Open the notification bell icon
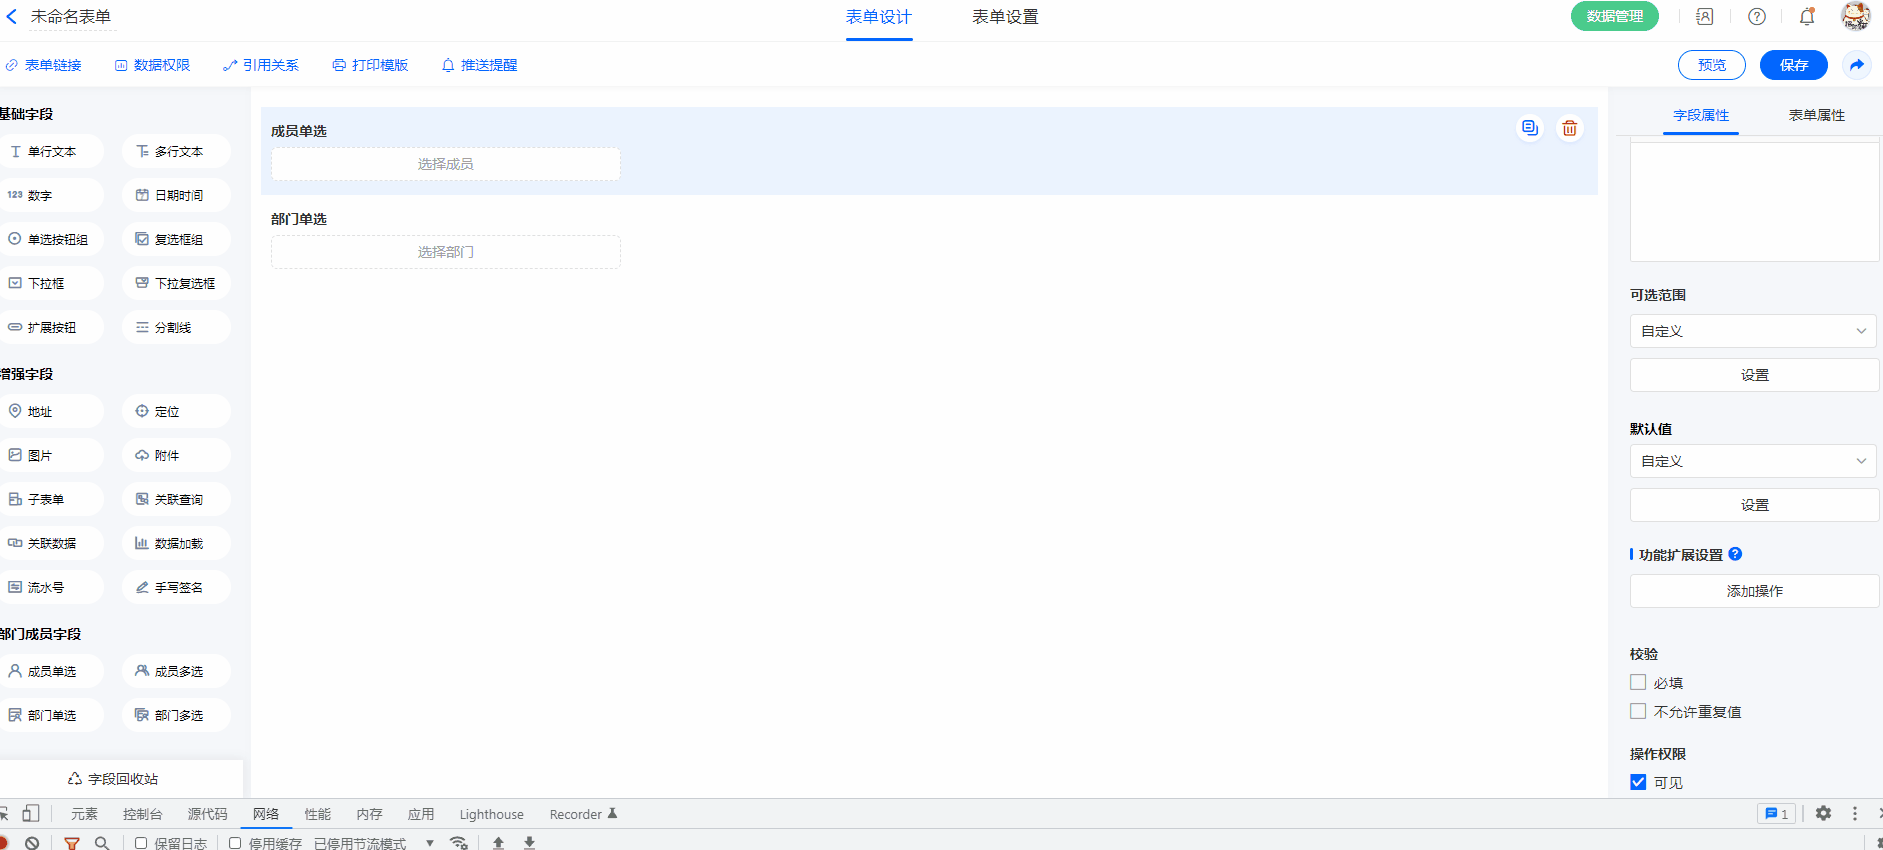This screenshot has width=1883, height=850. (1806, 17)
